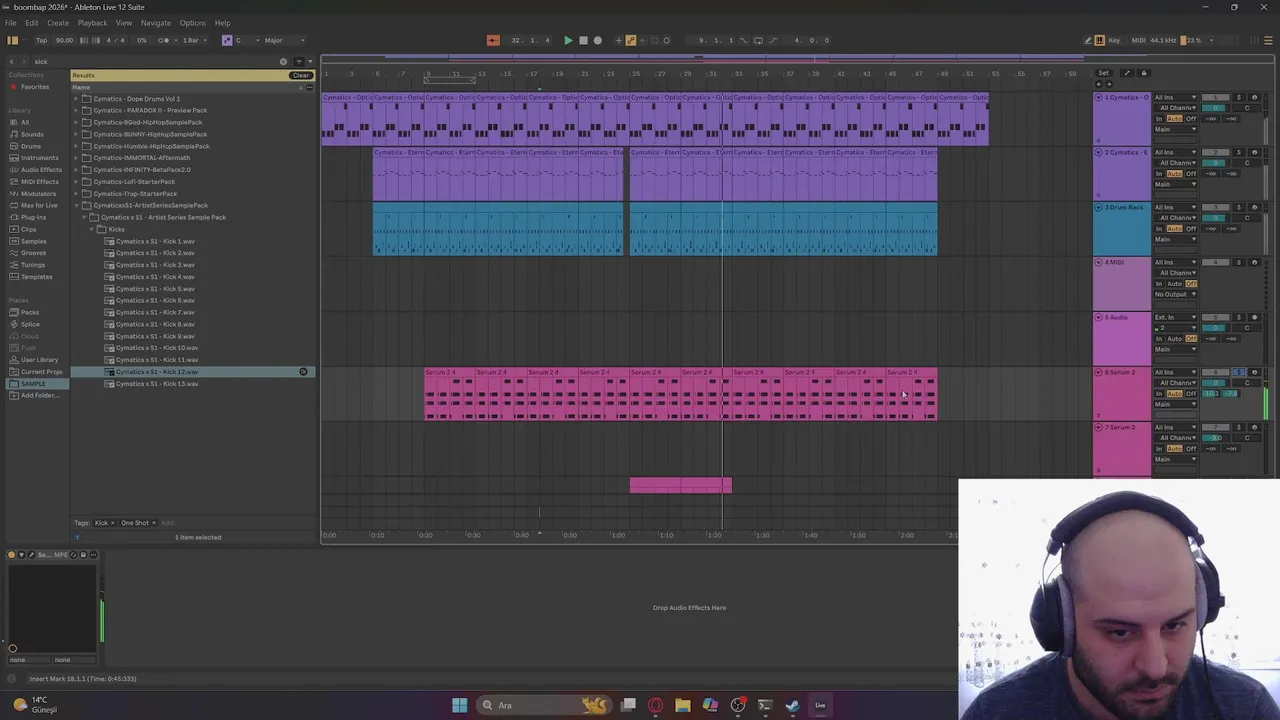1280x720 pixels.
Task: Open Instruments category in browser
Action: (39, 158)
